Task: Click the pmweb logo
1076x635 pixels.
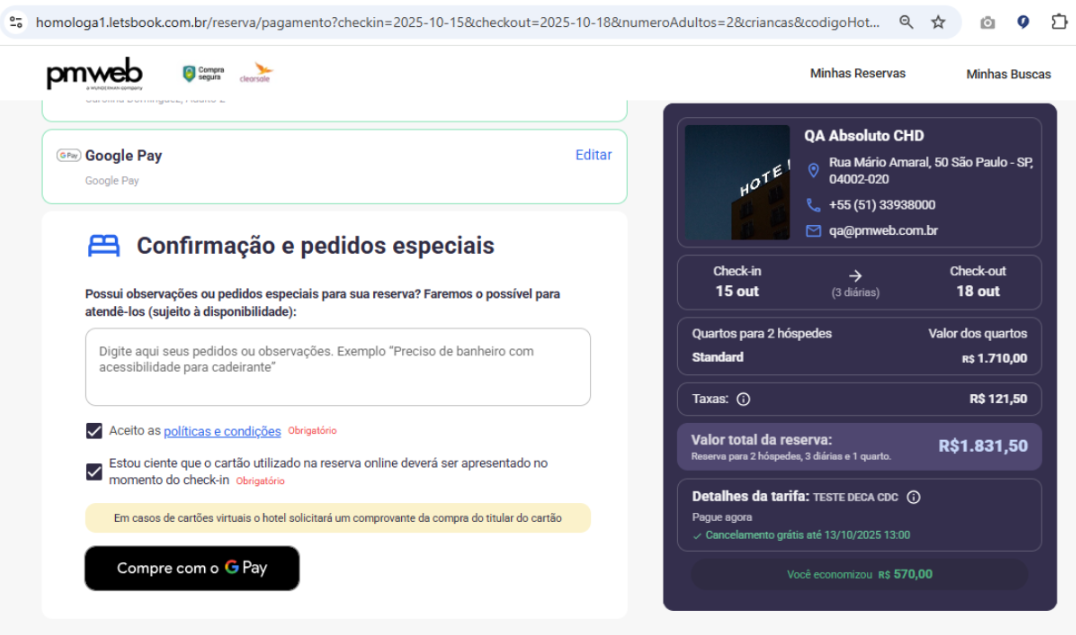Action: coord(94,74)
